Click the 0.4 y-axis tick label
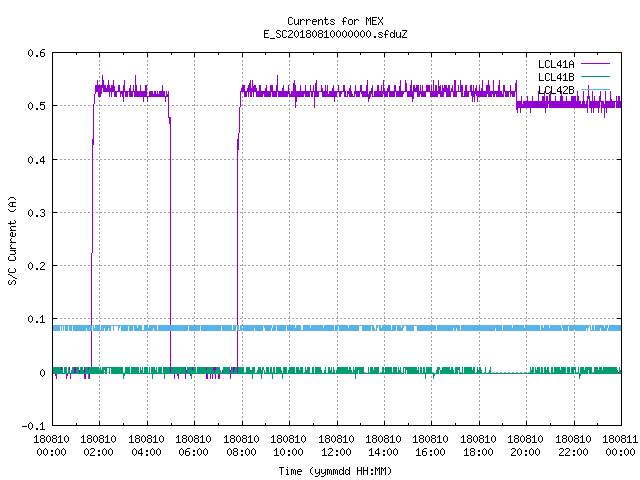This screenshot has height=480, width=640. pyautogui.click(x=36, y=160)
